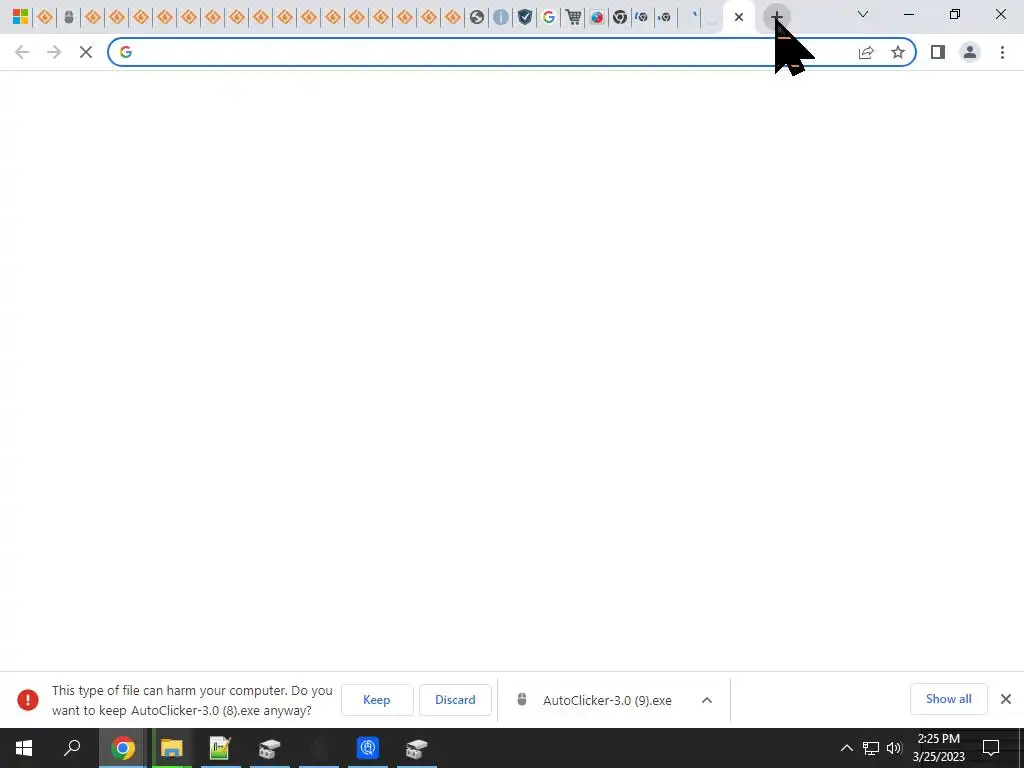Open the tab with the globe favicon
Image resolution: width=1024 pixels, height=768 pixels.
coord(477,17)
